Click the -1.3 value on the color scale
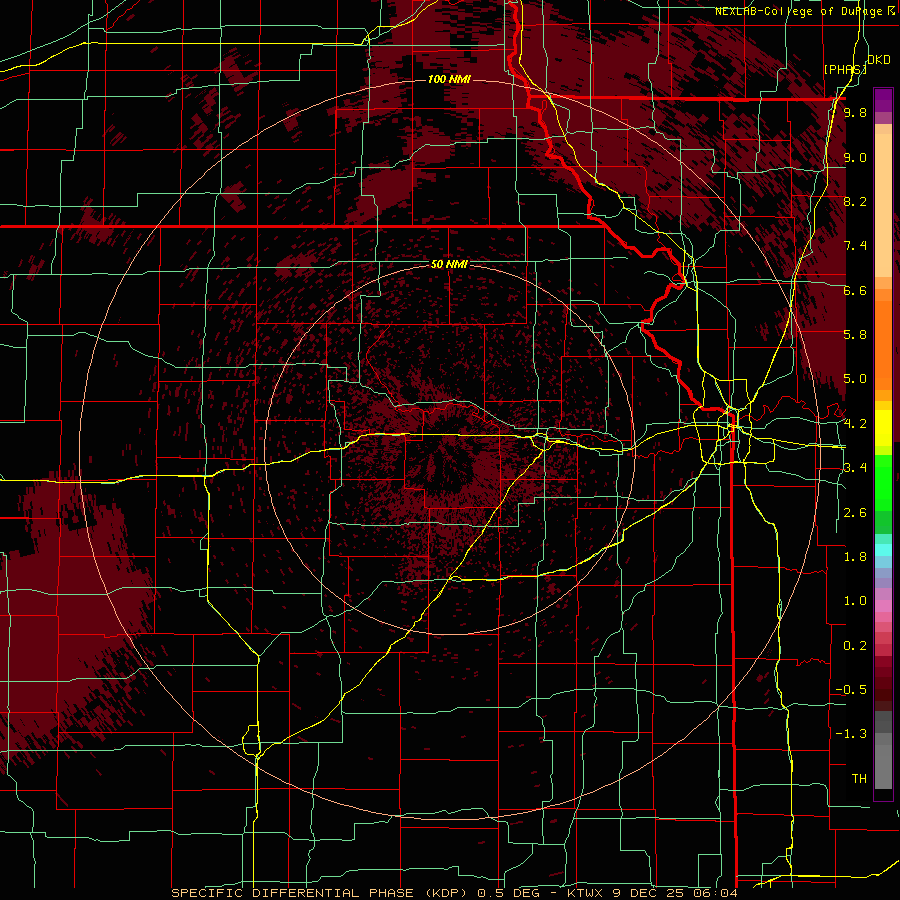The width and height of the screenshot is (900, 900). 852,734
